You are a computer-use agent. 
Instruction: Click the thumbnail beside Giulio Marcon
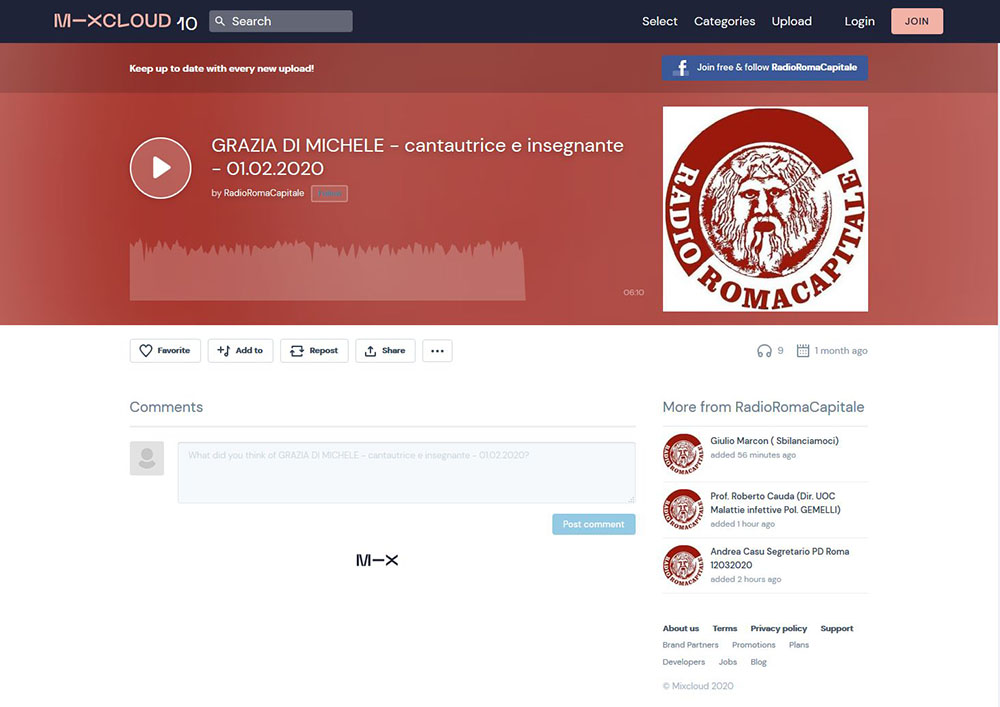pos(683,454)
